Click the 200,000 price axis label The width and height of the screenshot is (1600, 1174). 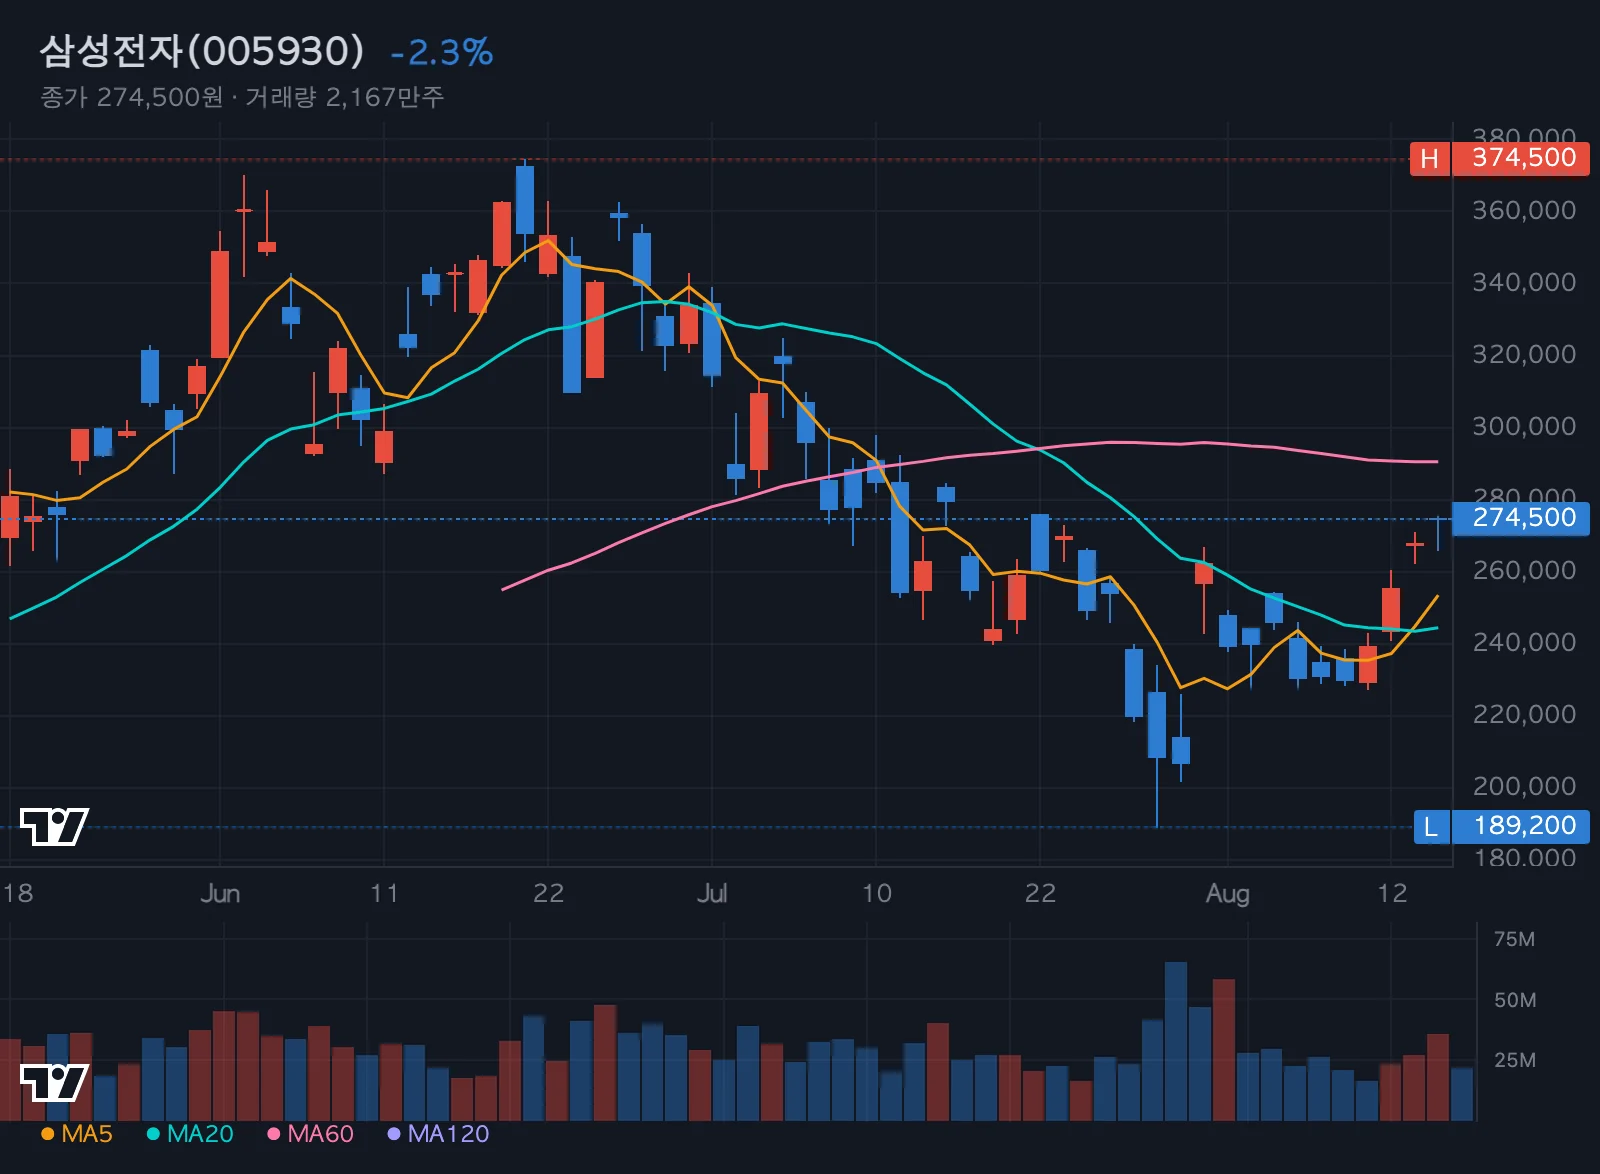click(1524, 786)
